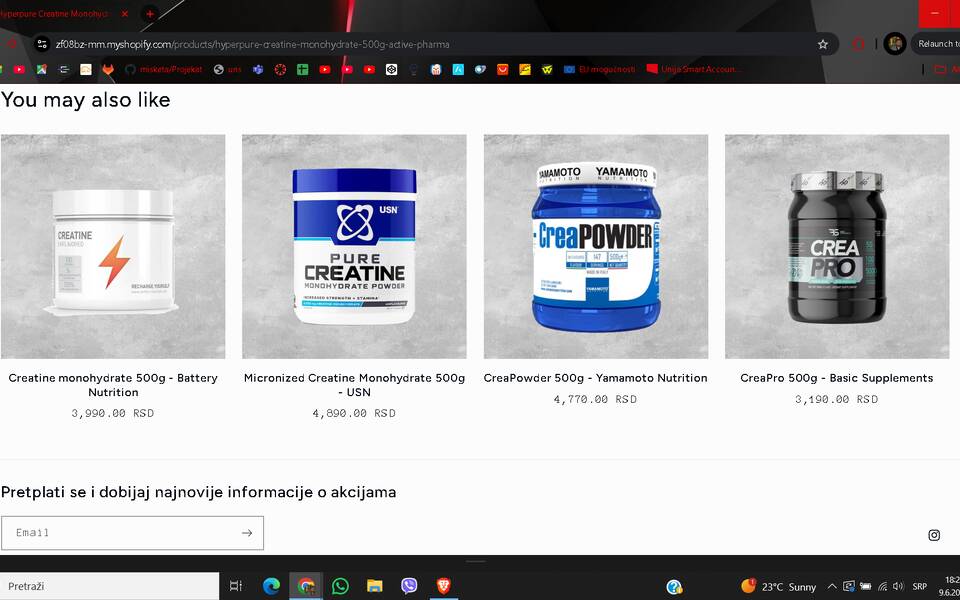The width and height of the screenshot is (960, 600).
Task: Open the green cross bookmark icon
Action: click(x=302, y=69)
